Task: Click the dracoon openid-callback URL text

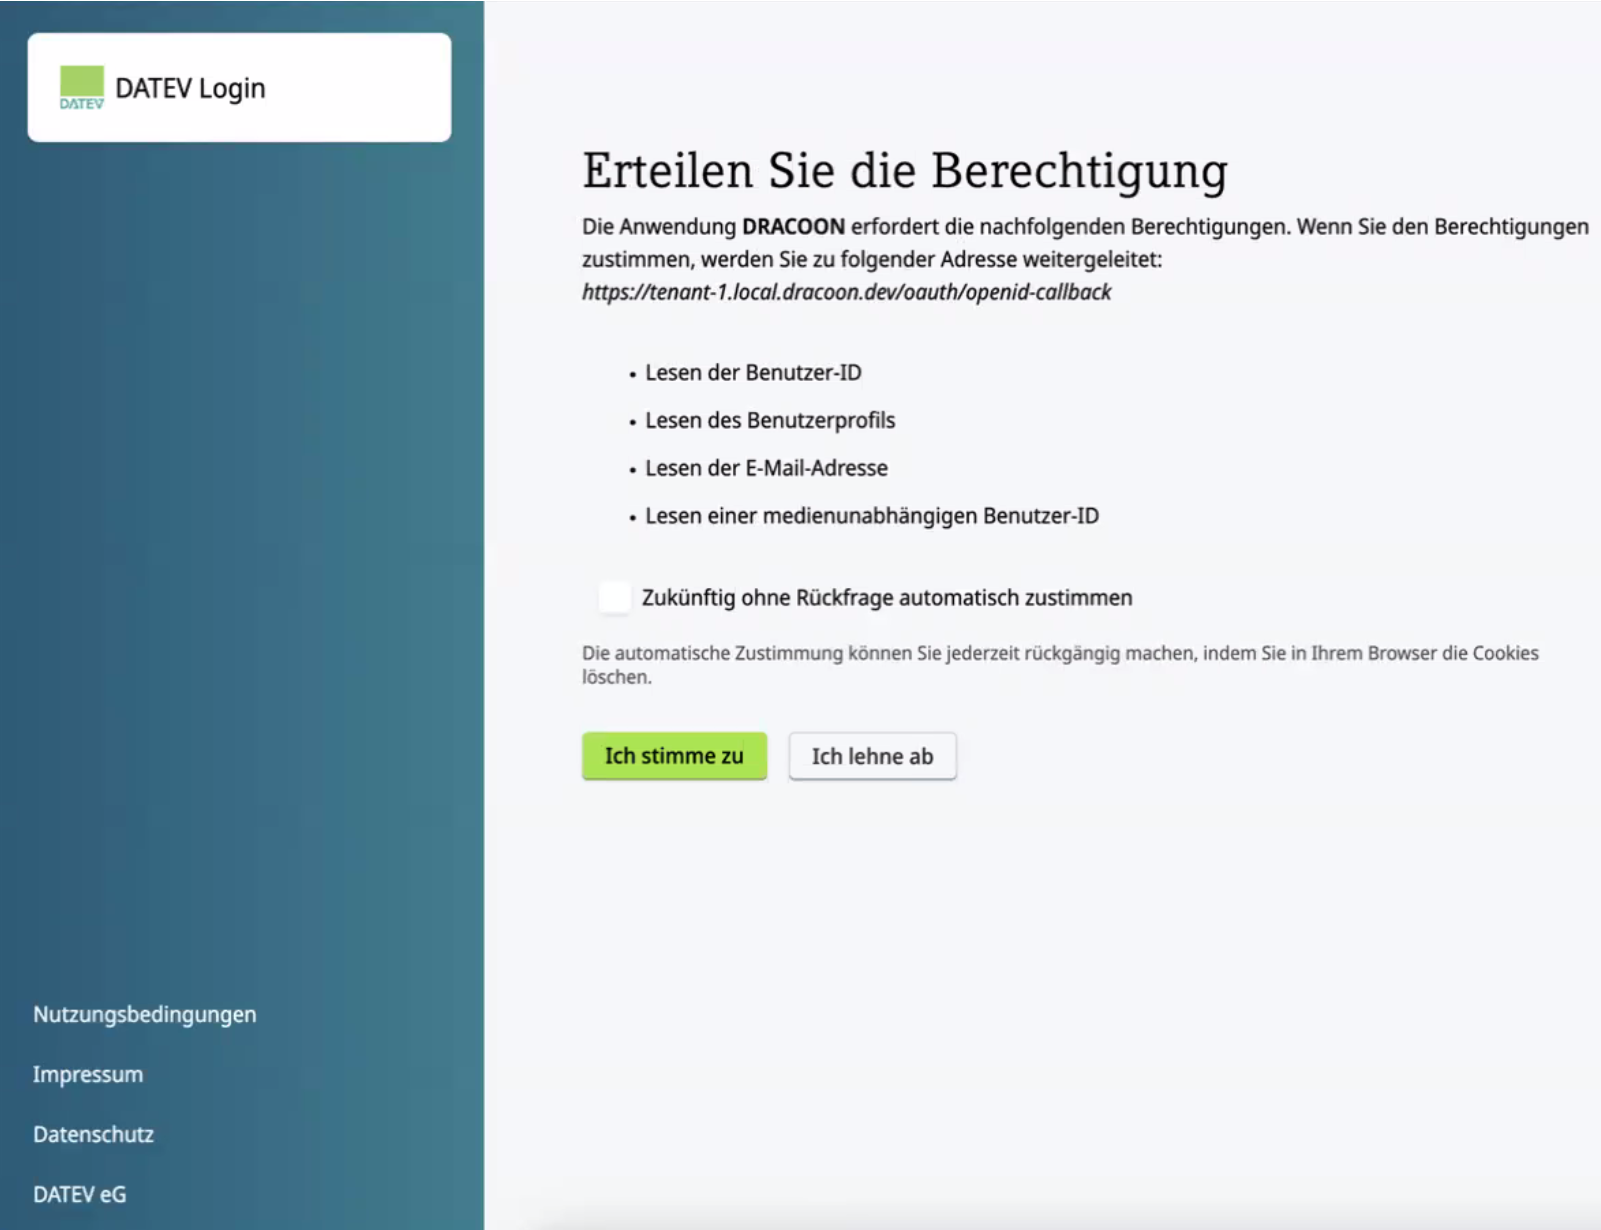Action: coord(847,292)
